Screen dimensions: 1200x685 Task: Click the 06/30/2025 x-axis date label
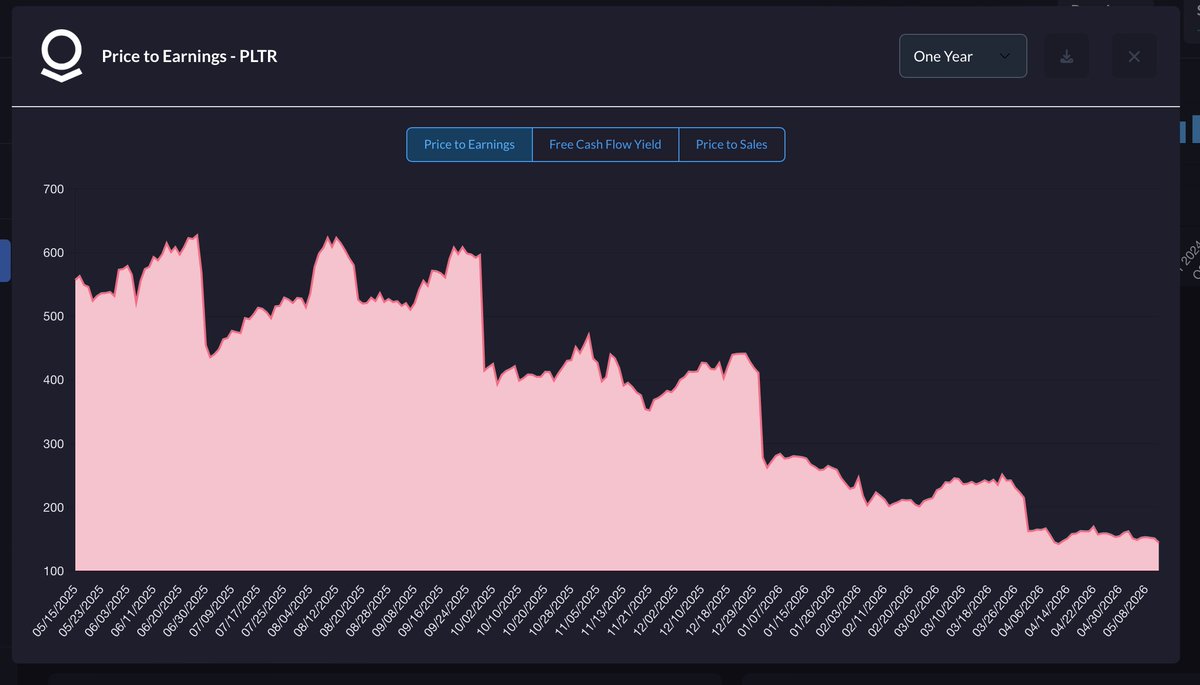tap(187, 609)
